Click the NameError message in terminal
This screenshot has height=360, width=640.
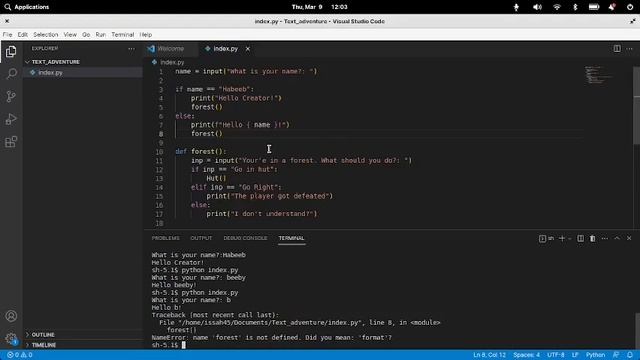tap(271, 338)
